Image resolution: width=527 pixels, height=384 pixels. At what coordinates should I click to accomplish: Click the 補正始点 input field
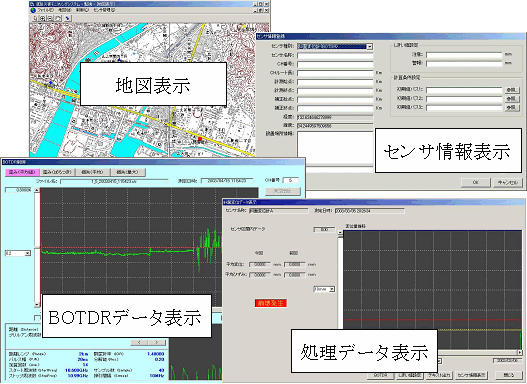335,99
